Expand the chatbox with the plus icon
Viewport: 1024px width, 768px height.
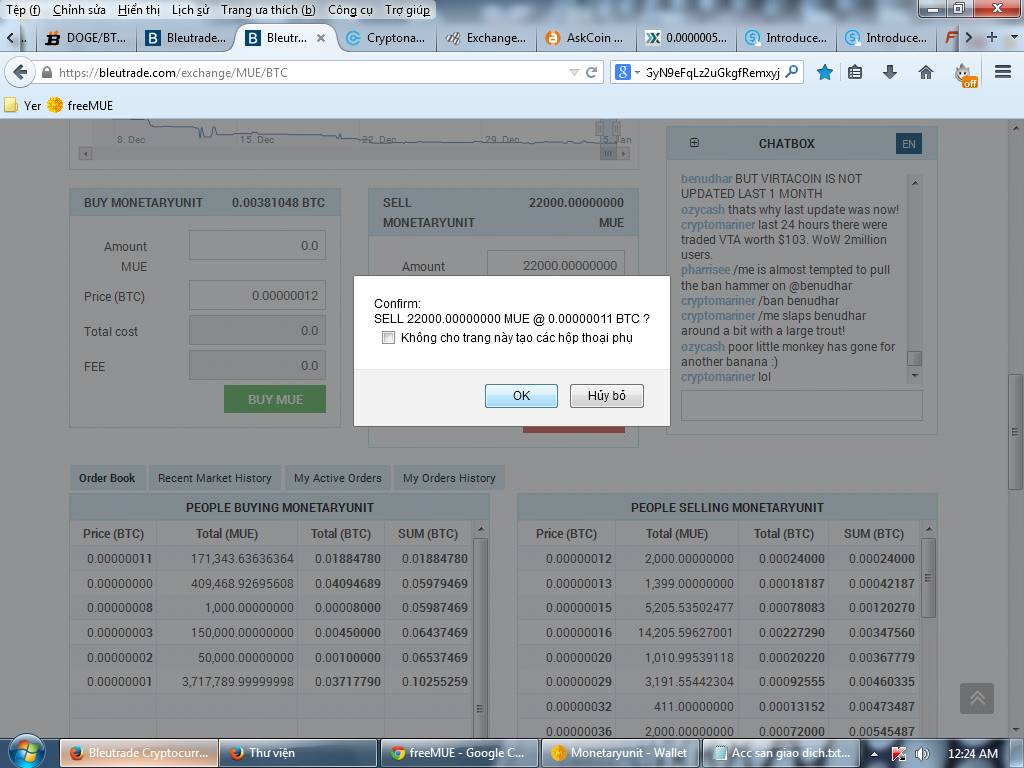point(694,142)
